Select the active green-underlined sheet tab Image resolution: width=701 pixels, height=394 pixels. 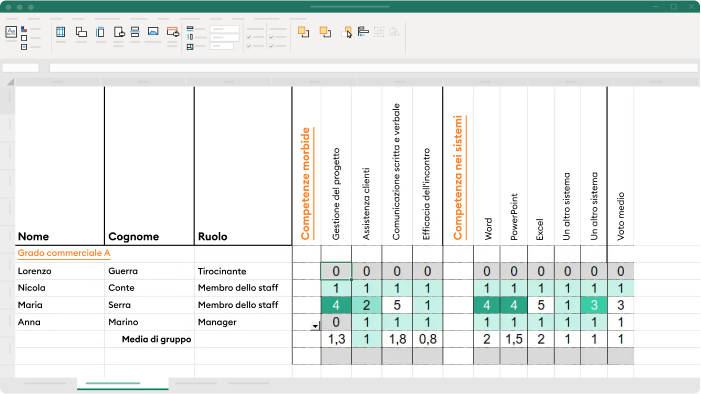pyautogui.click(x=122, y=384)
